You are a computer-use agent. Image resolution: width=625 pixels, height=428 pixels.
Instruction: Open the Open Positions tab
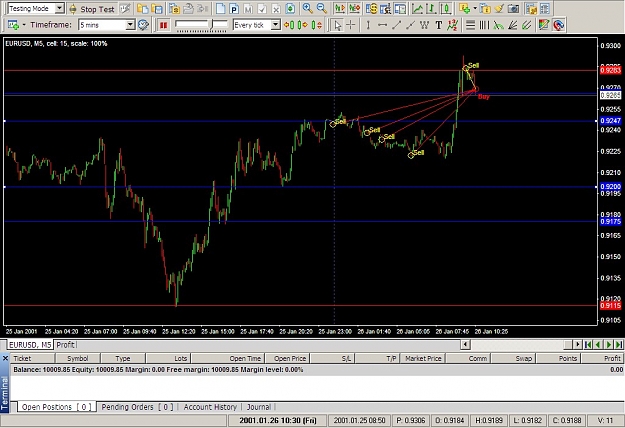56,407
